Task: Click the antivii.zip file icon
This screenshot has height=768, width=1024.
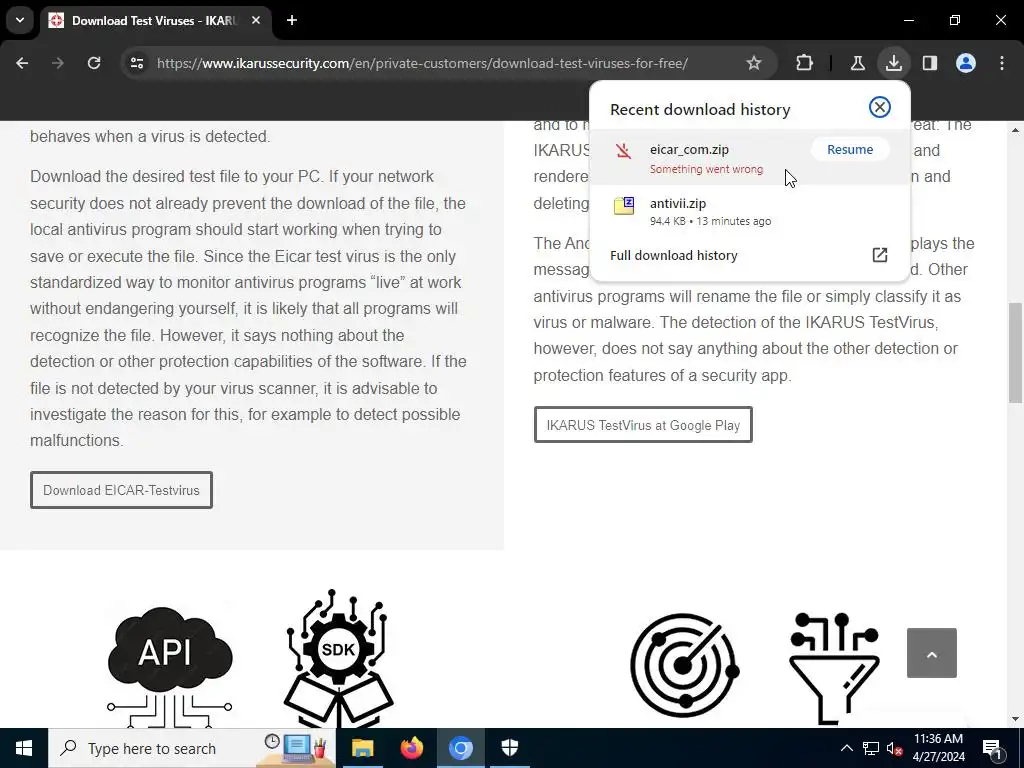Action: (624, 206)
